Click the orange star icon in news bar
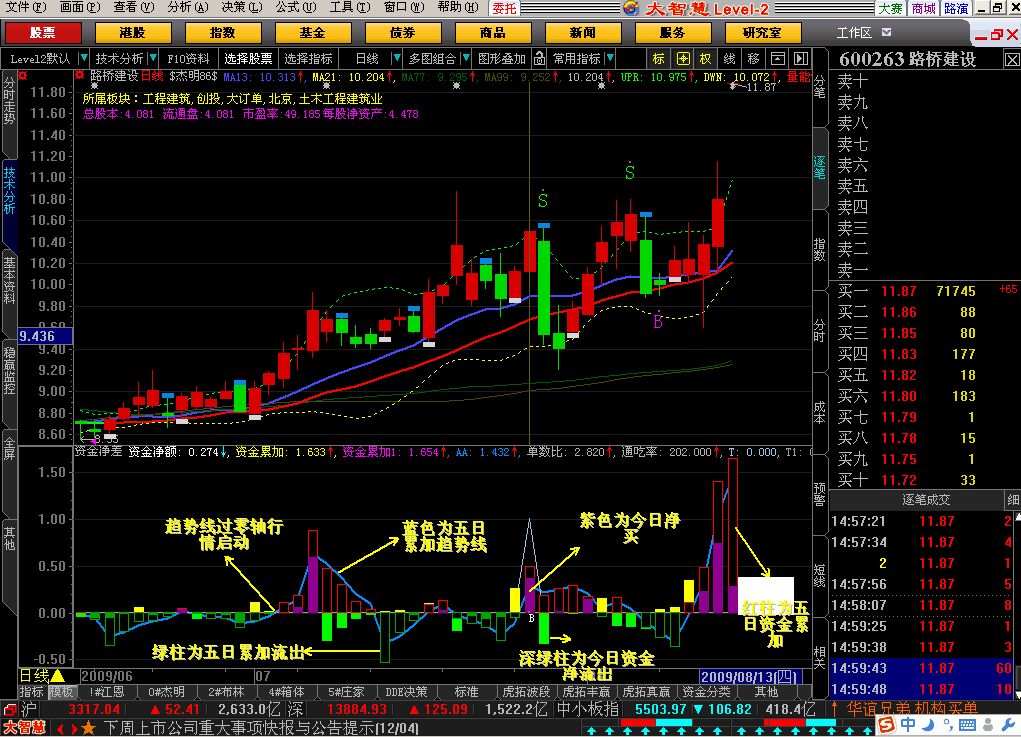Viewport: 1021px width, 737px height. pyautogui.click(x=88, y=728)
